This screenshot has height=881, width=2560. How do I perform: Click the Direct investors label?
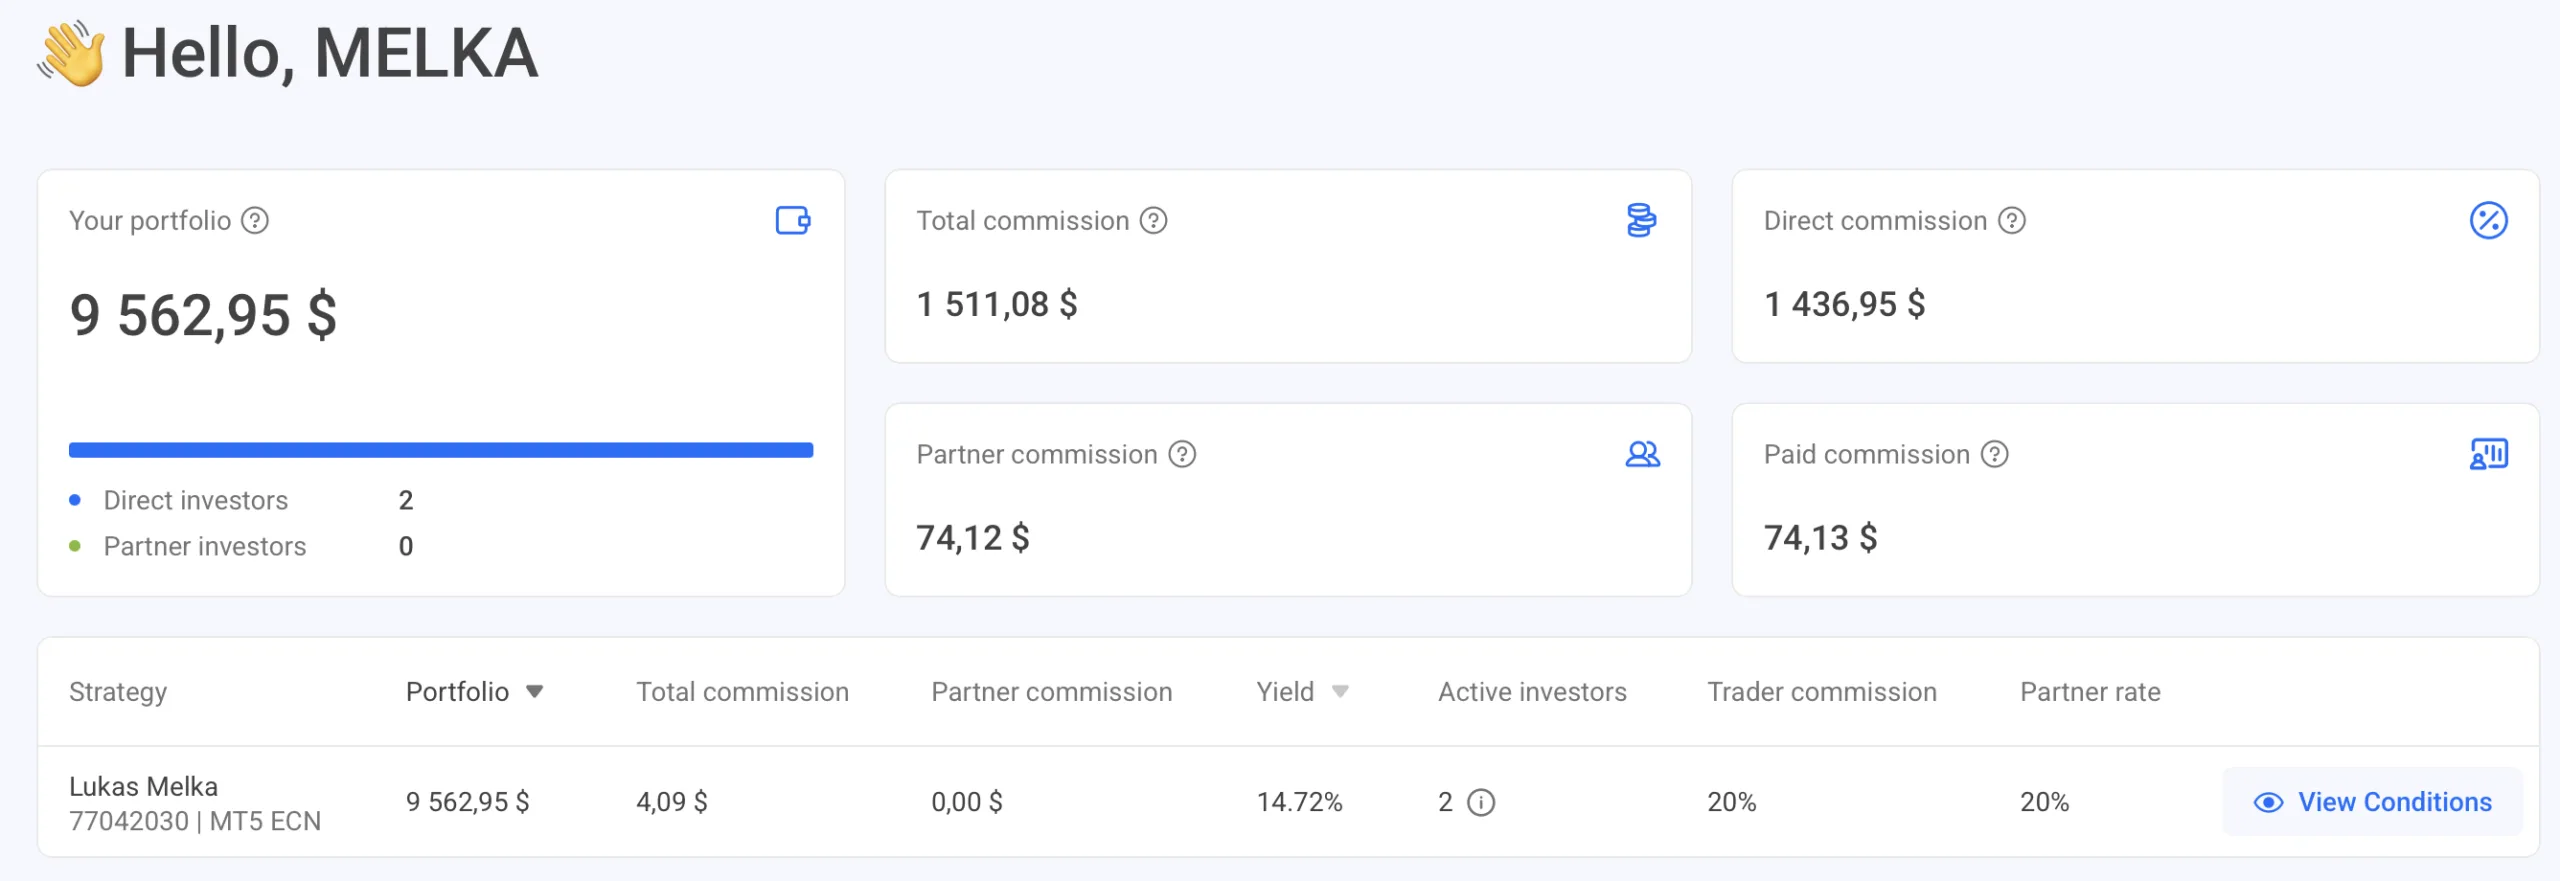pyautogui.click(x=195, y=500)
